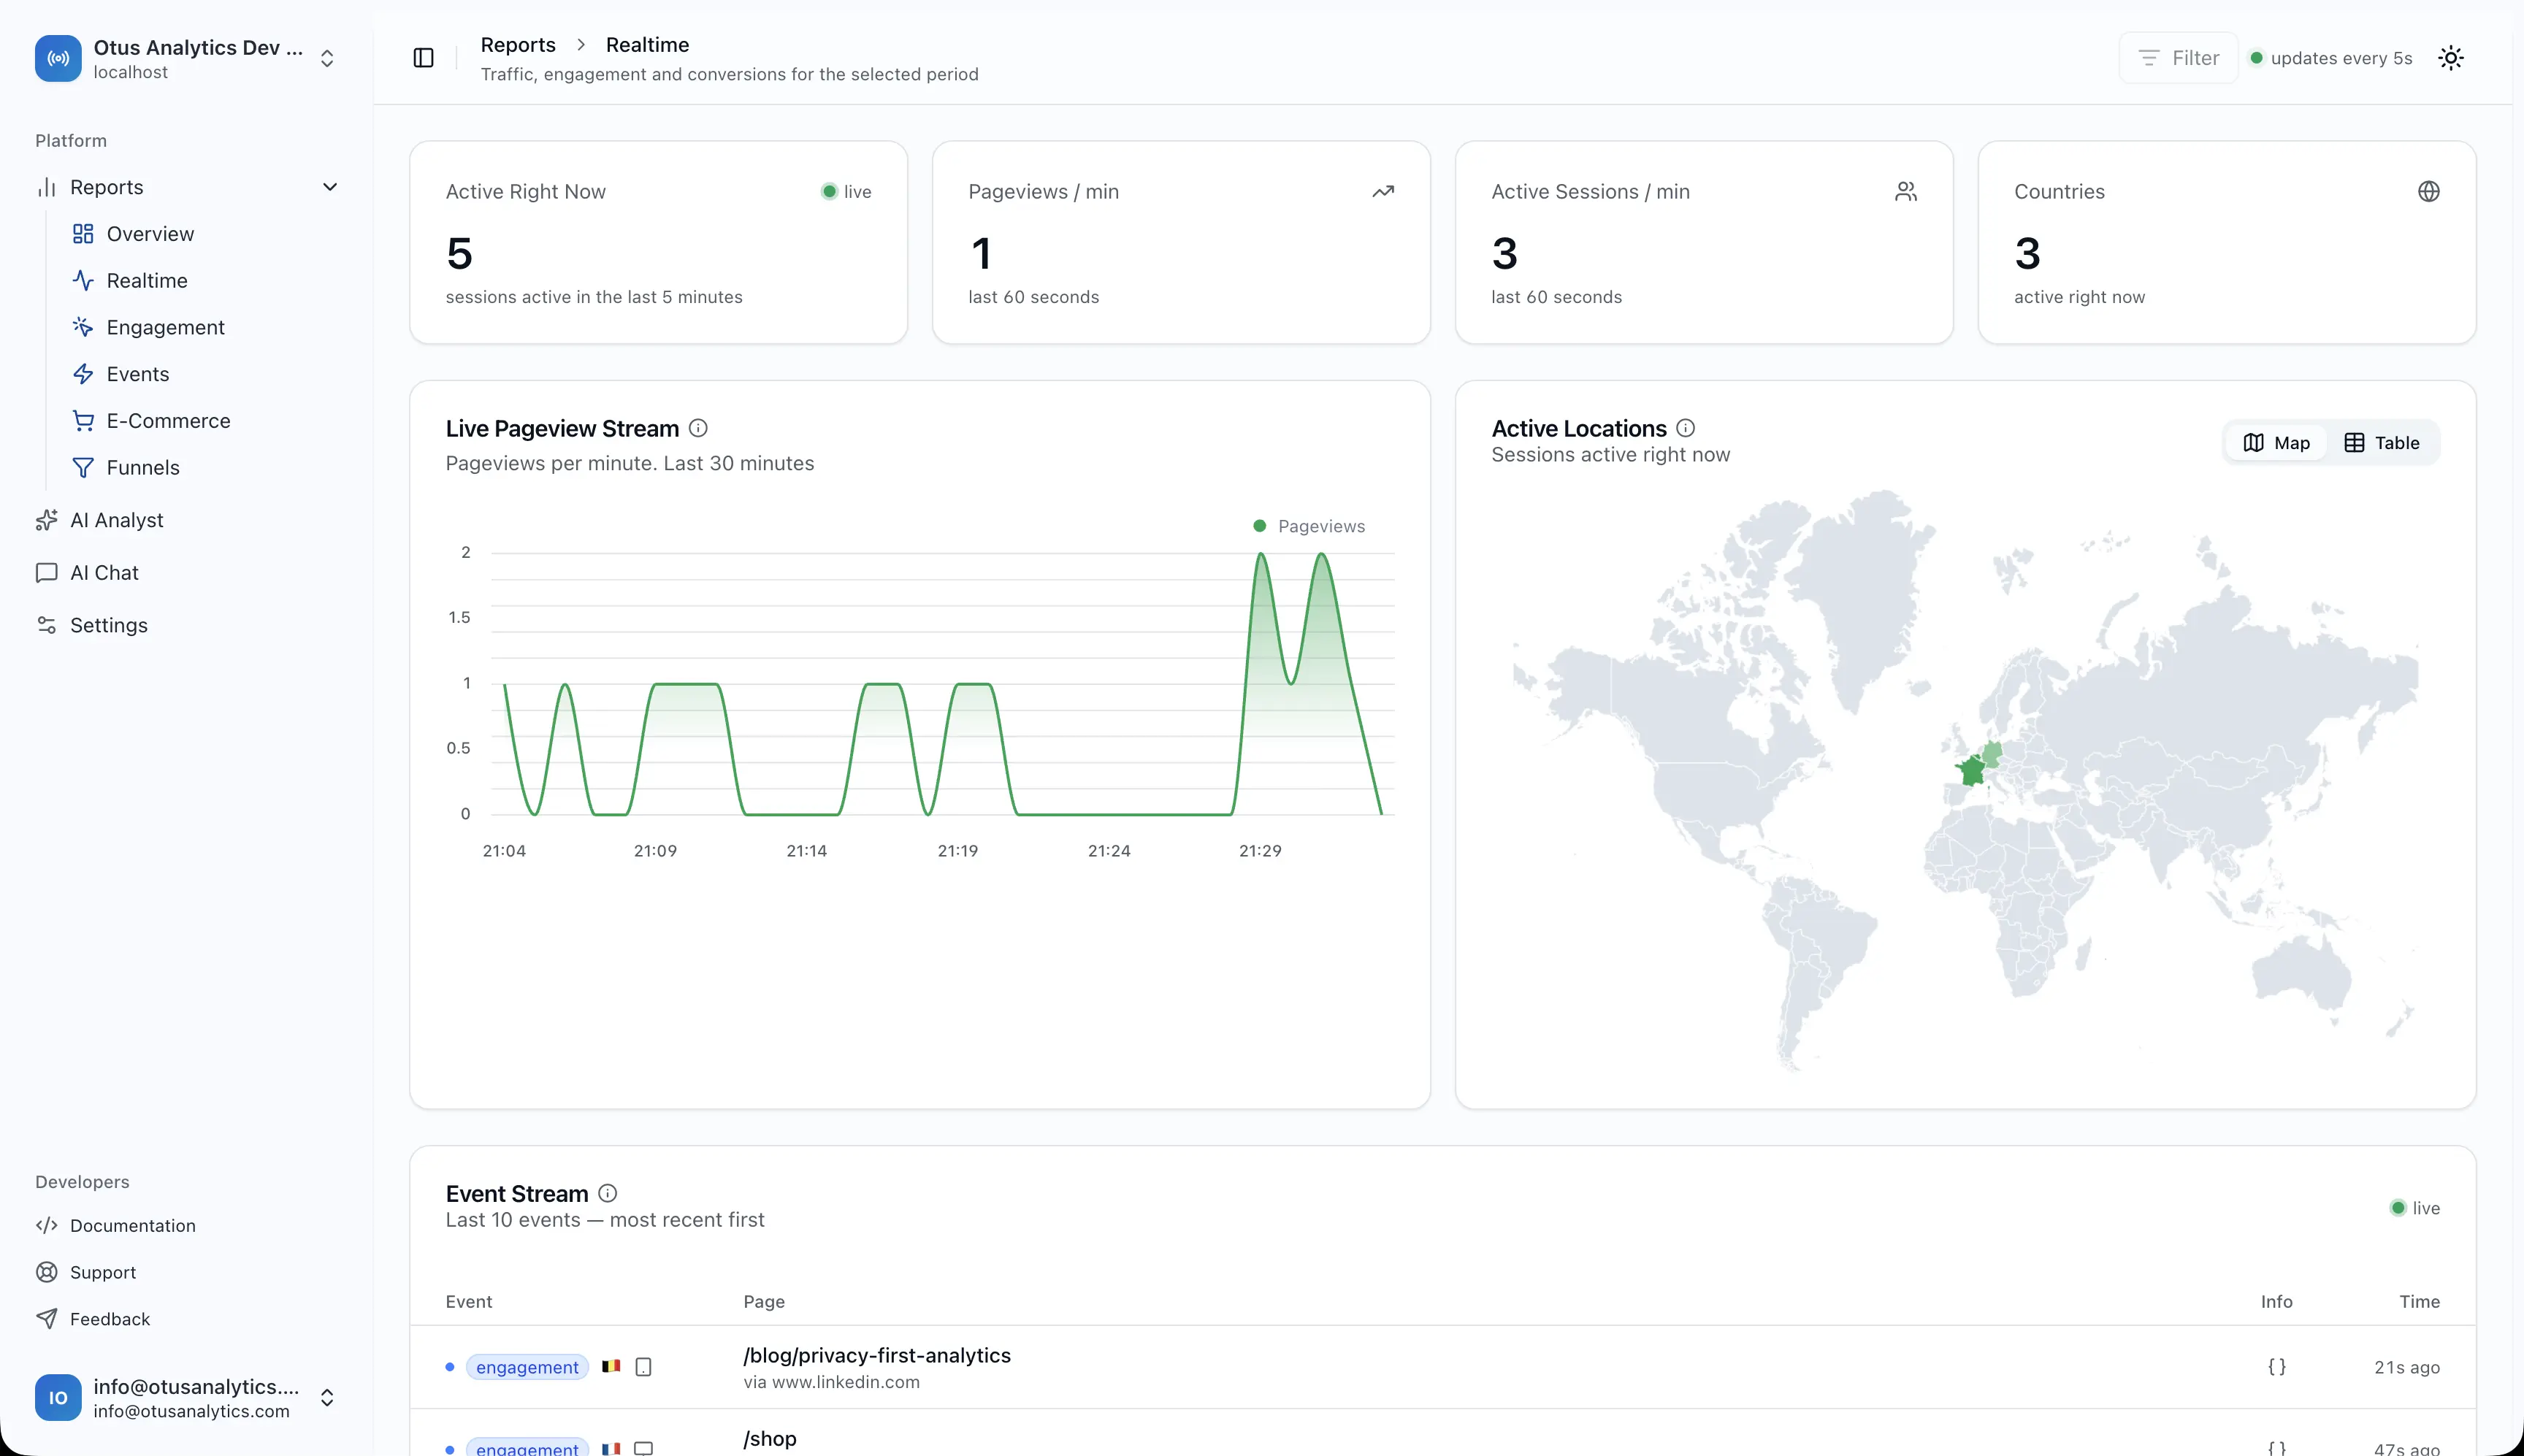The image size is (2524, 1456).
Task: Click the globe icon on Countries card
Action: 2429,191
